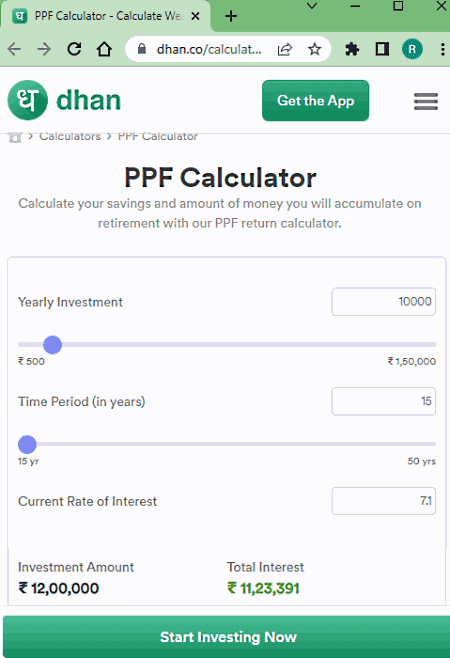The width and height of the screenshot is (450, 658).
Task: Open the profile avatar R
Action: [x=412, y=49]
